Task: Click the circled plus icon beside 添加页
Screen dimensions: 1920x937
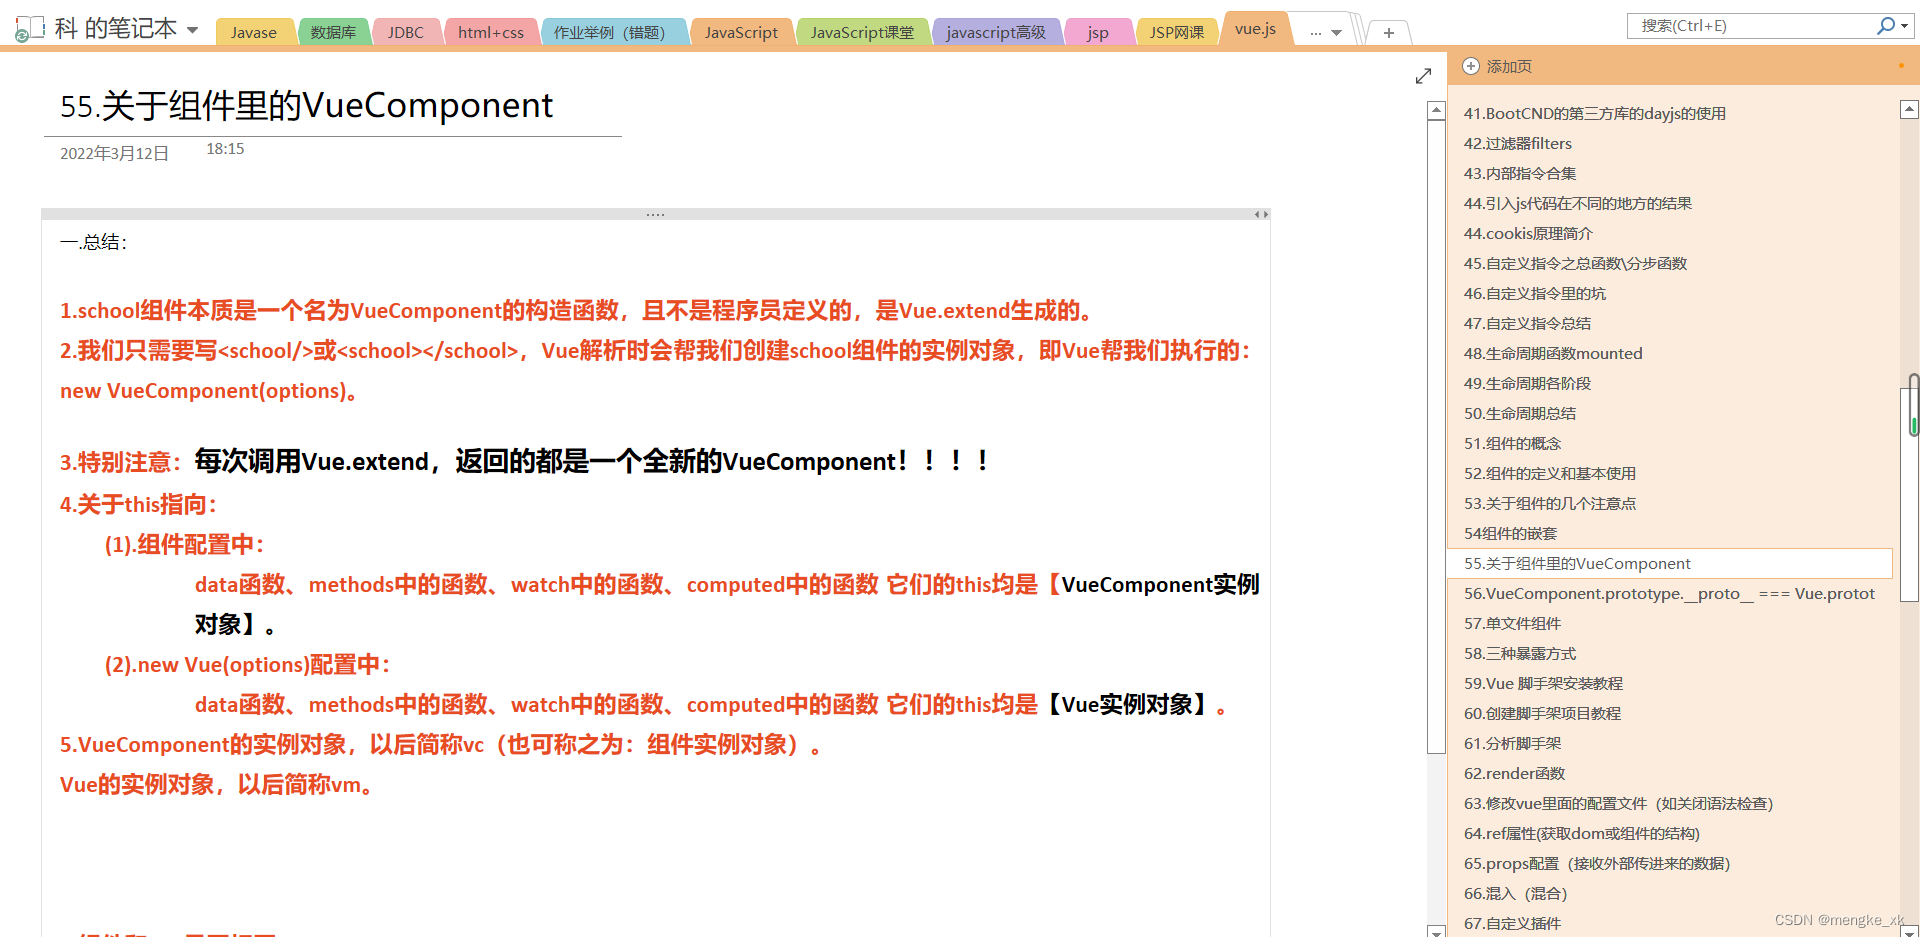Action: 1471,66
